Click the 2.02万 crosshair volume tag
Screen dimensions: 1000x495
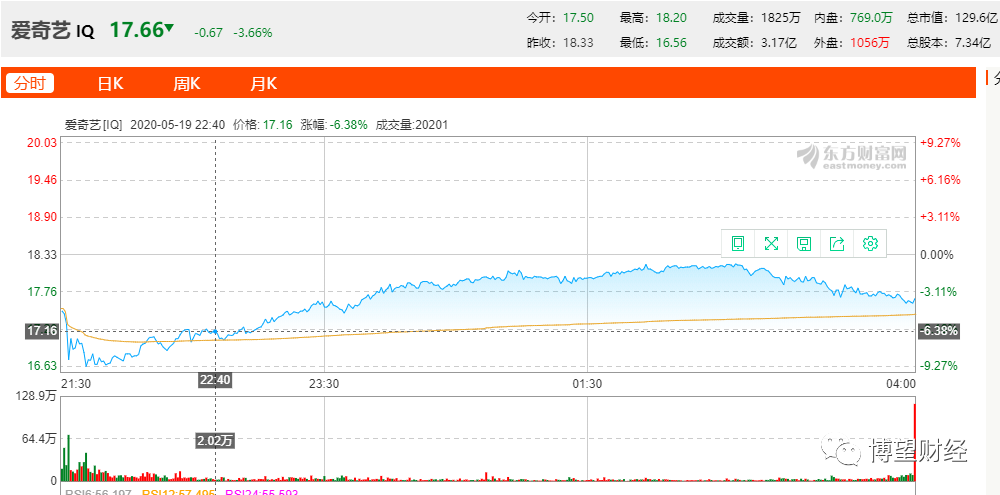pos(215,440)
